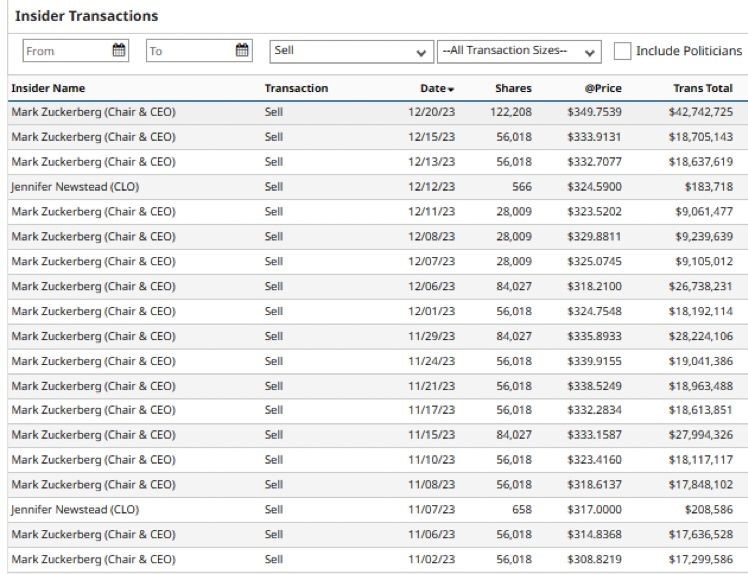The image size is (748, 574).
Task: Select the $339.9155 price cell
Action: tap(594, 361)
